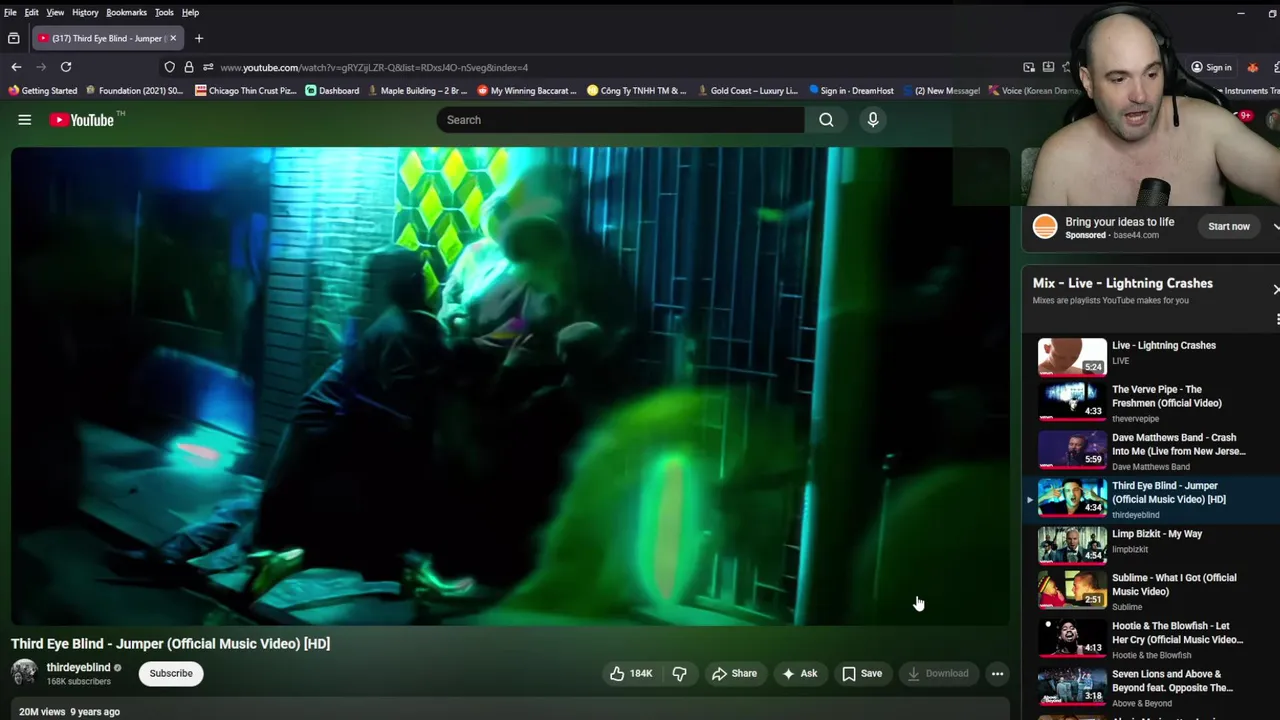Open the YouTube guide hamburger menu
This screenshot has width=1280, height=720.
[24, 120]
